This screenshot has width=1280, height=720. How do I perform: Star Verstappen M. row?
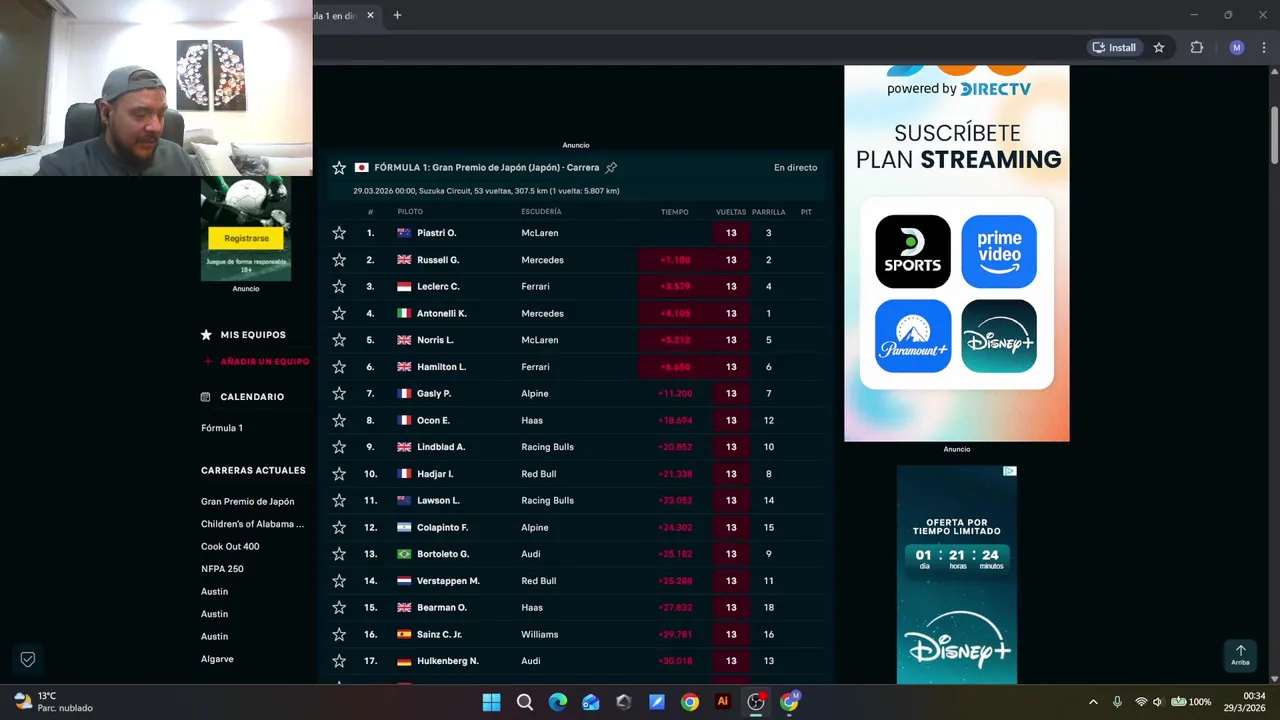(x=339, y=581)
